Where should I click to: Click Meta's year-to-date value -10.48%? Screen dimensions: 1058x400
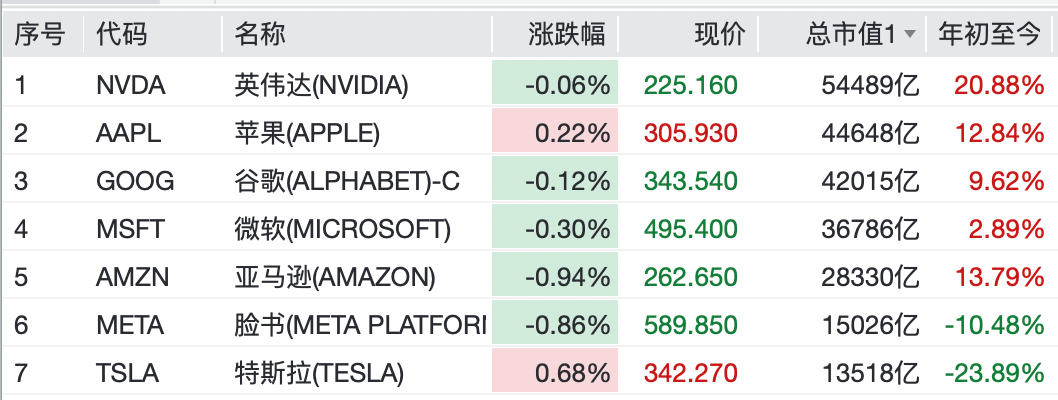point(994,325)
